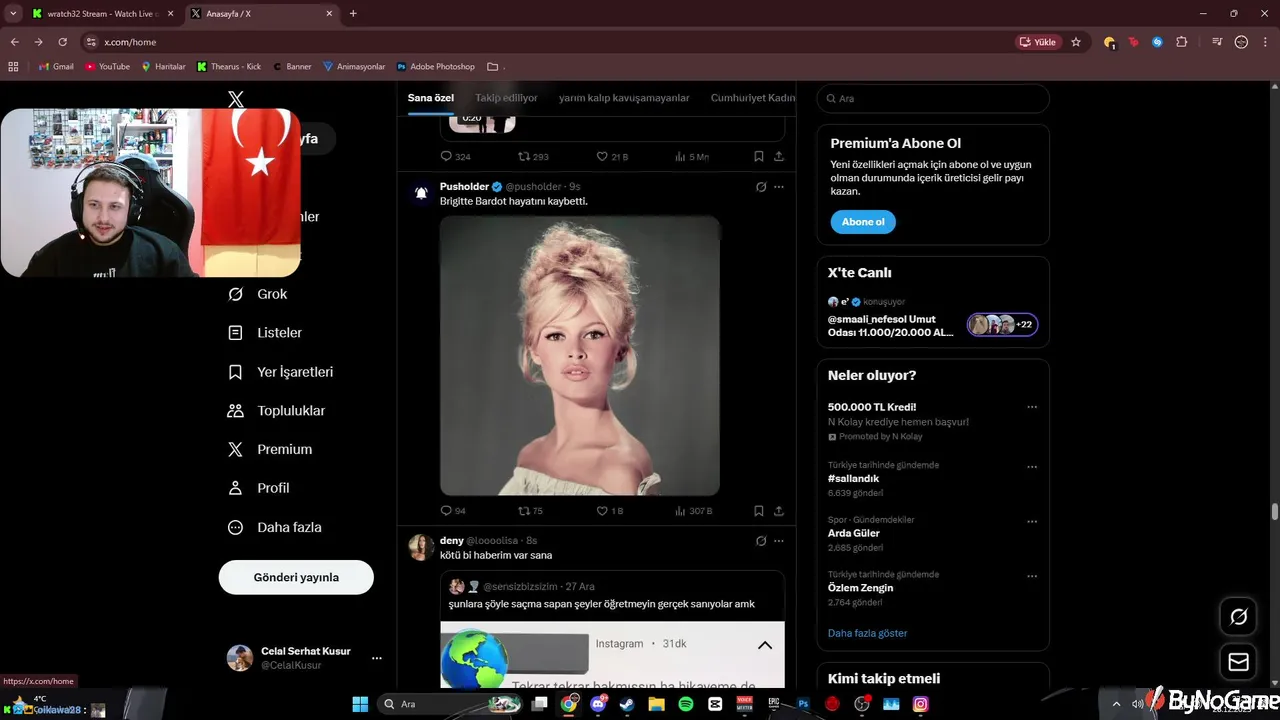Open Steam from the taskbar
This screenshot has width=1280, height=720.
(627, 704)
